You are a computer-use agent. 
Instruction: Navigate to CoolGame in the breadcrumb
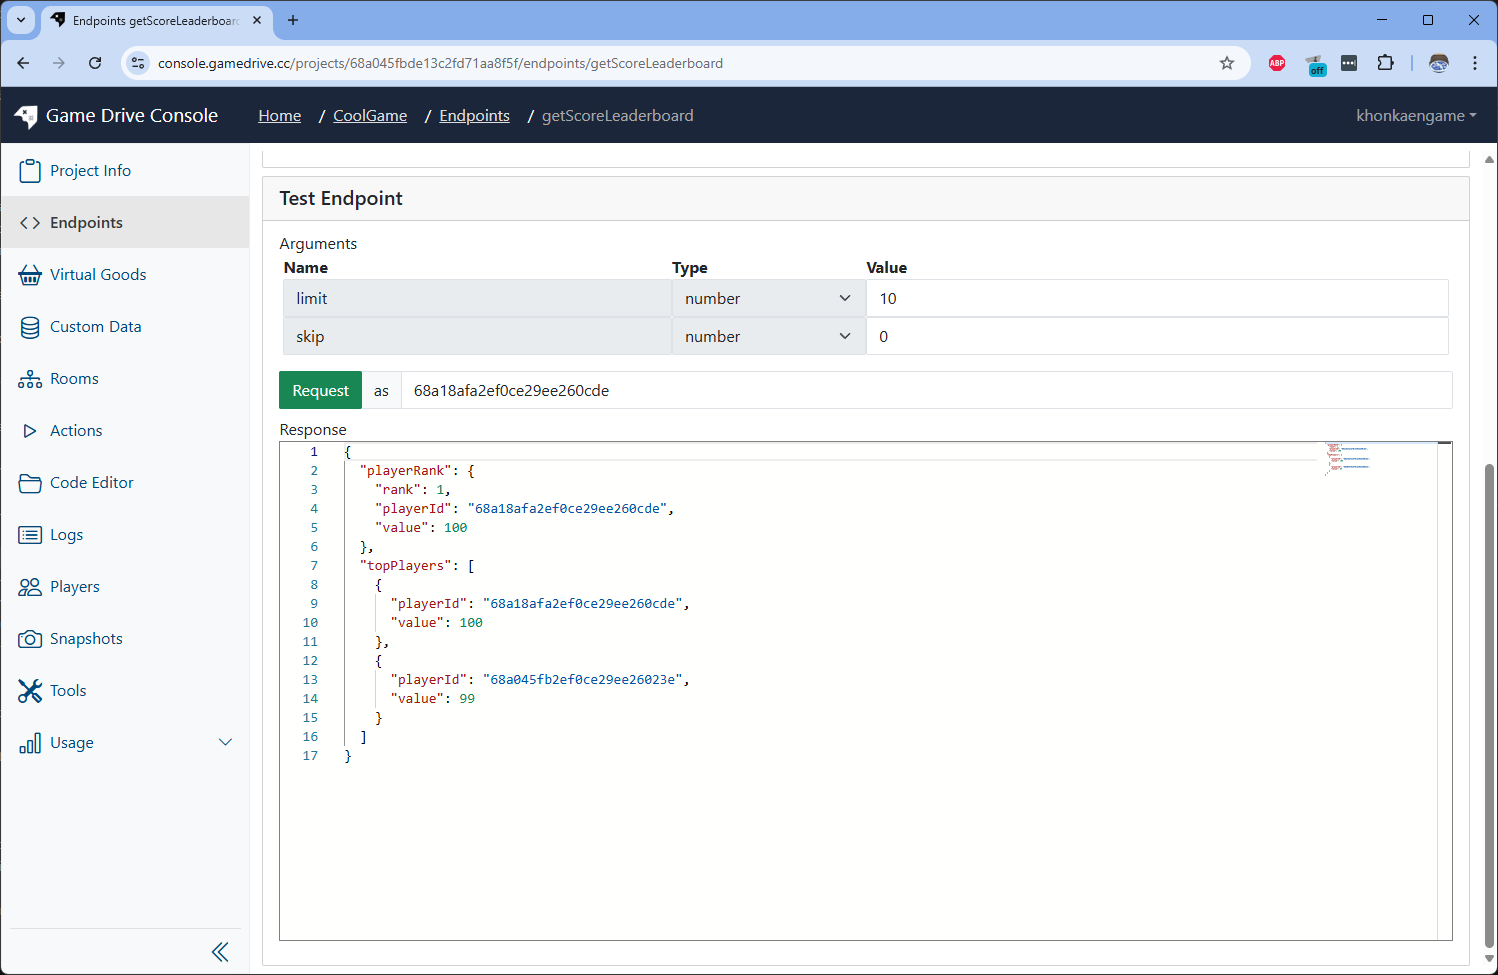tap(369, 115)
